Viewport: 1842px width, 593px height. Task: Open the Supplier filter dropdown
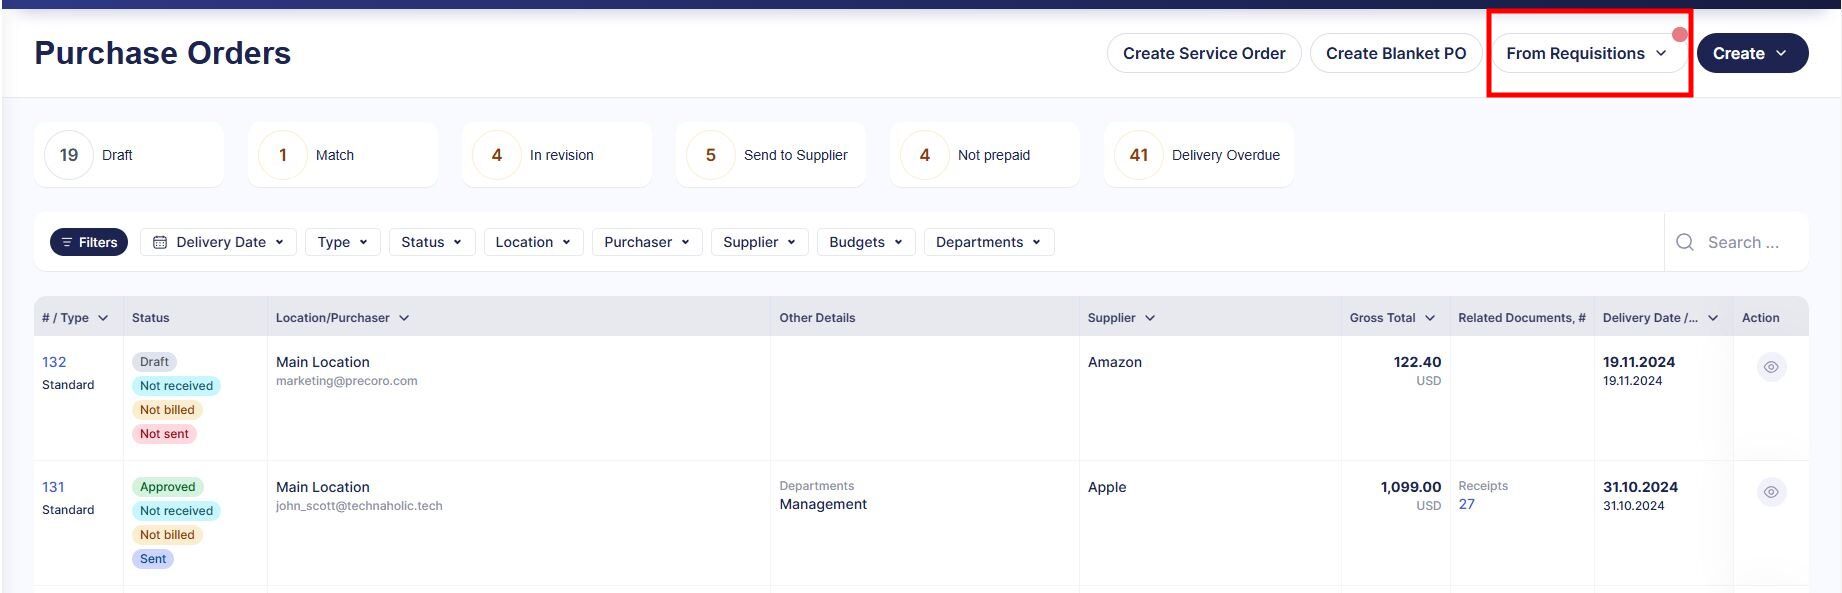coord(759,242)
